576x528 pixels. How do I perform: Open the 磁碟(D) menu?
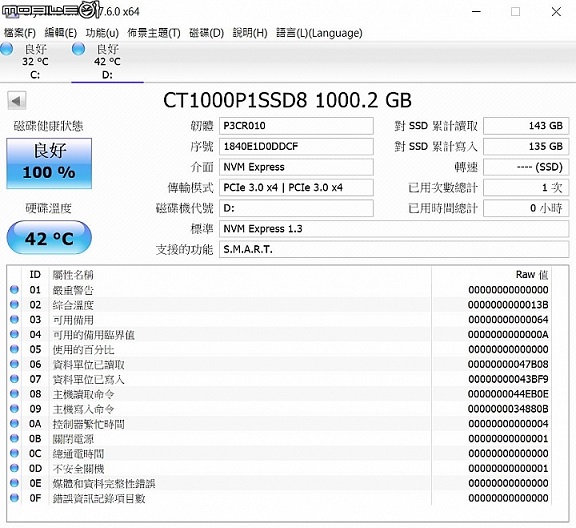[x=206, y=33]
